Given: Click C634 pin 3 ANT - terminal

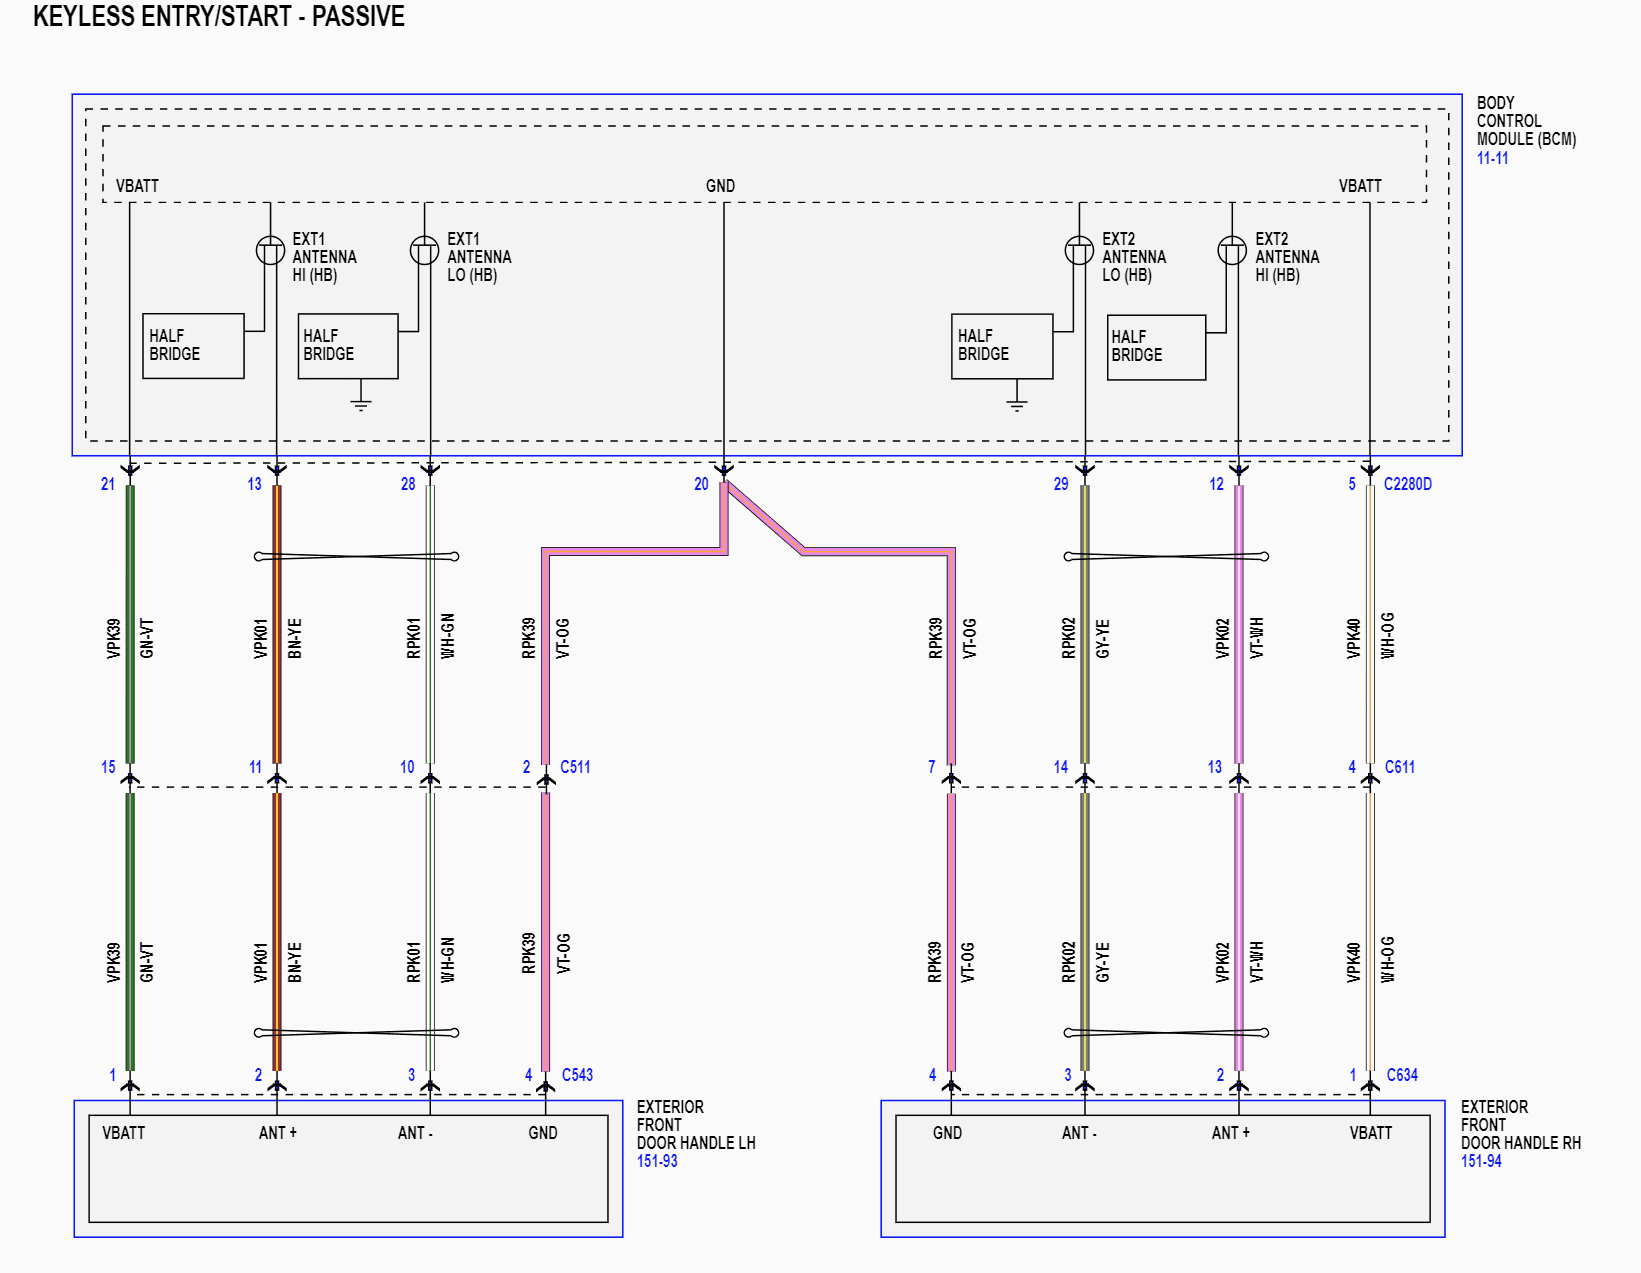Looking at the screenshot, I should (x=1085, y=1085).
